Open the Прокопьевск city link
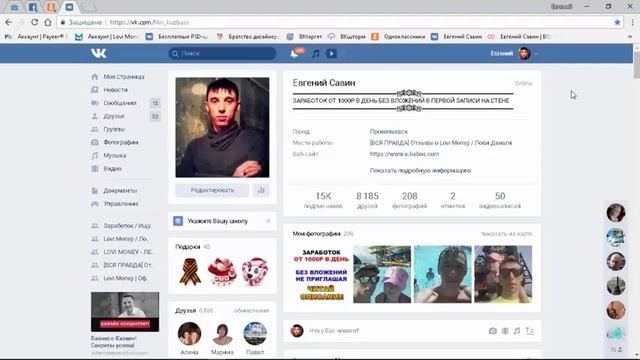The width and height of the screenshot is (640, 360). pos(389,131)
